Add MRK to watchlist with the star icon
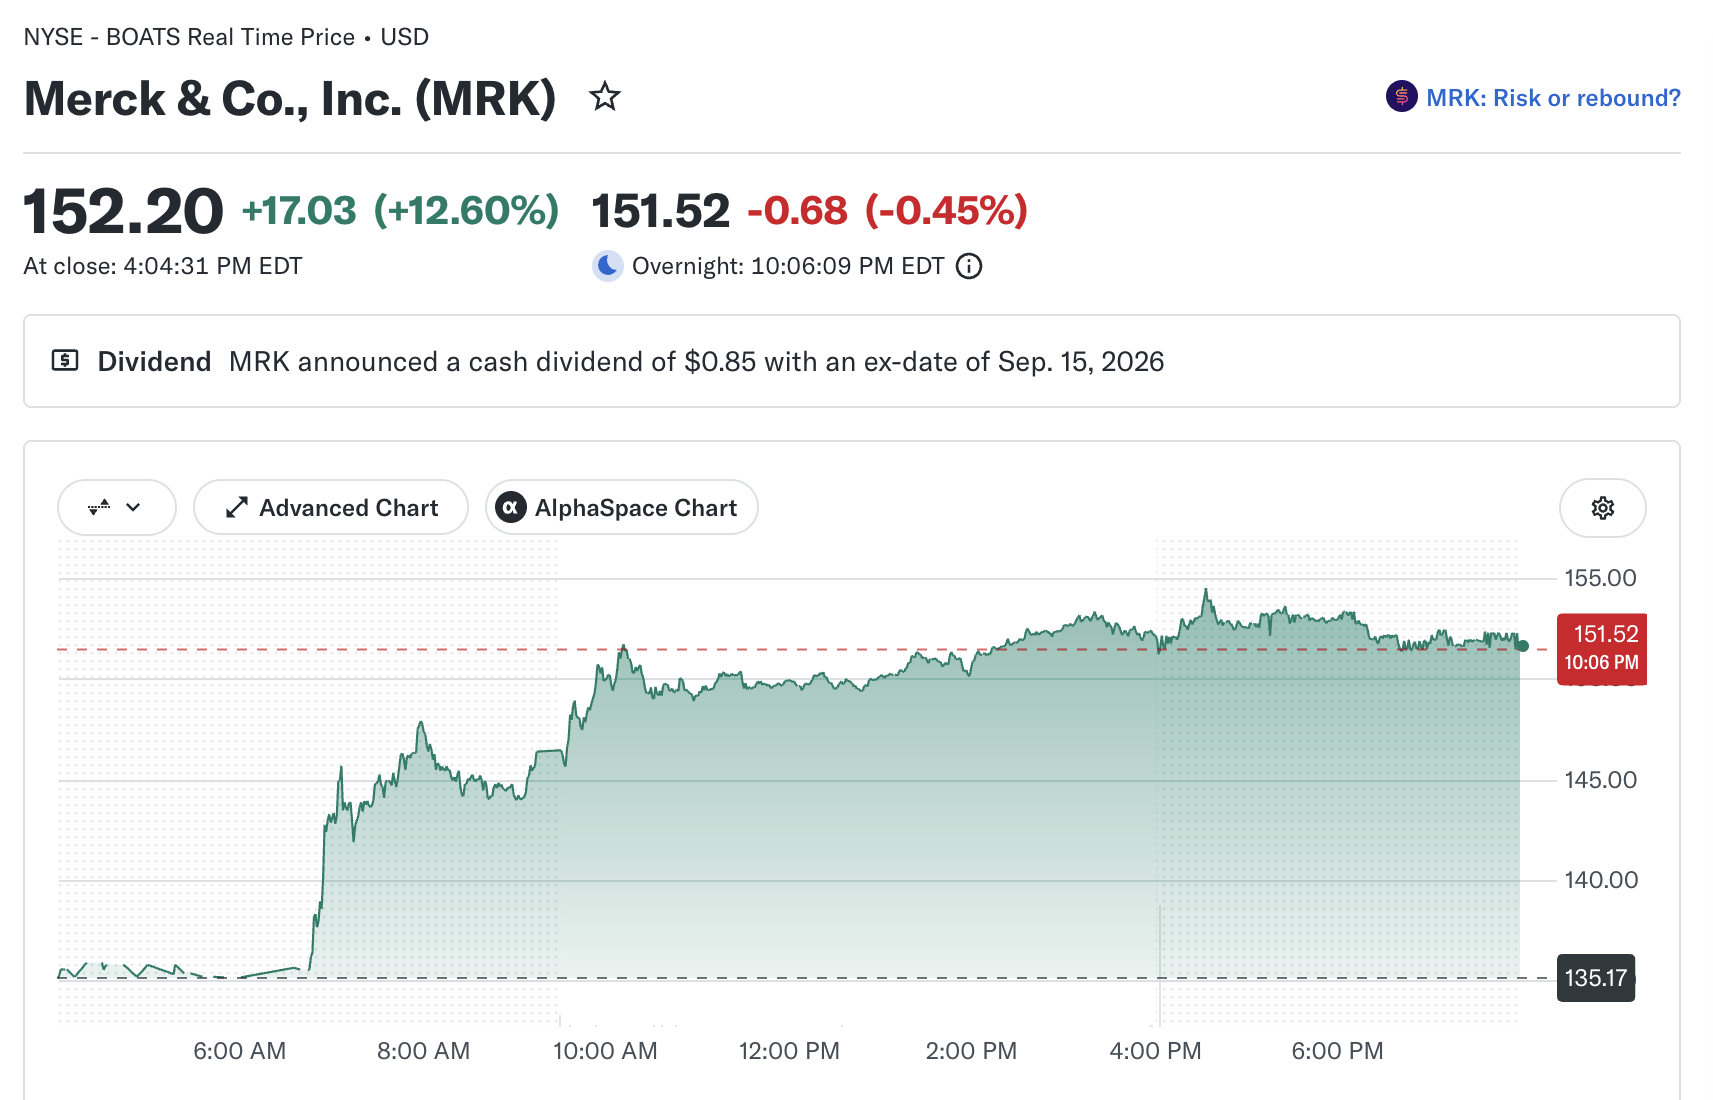The height and width of the screenshot is (1100, 1713). click(x=605, y=97)
